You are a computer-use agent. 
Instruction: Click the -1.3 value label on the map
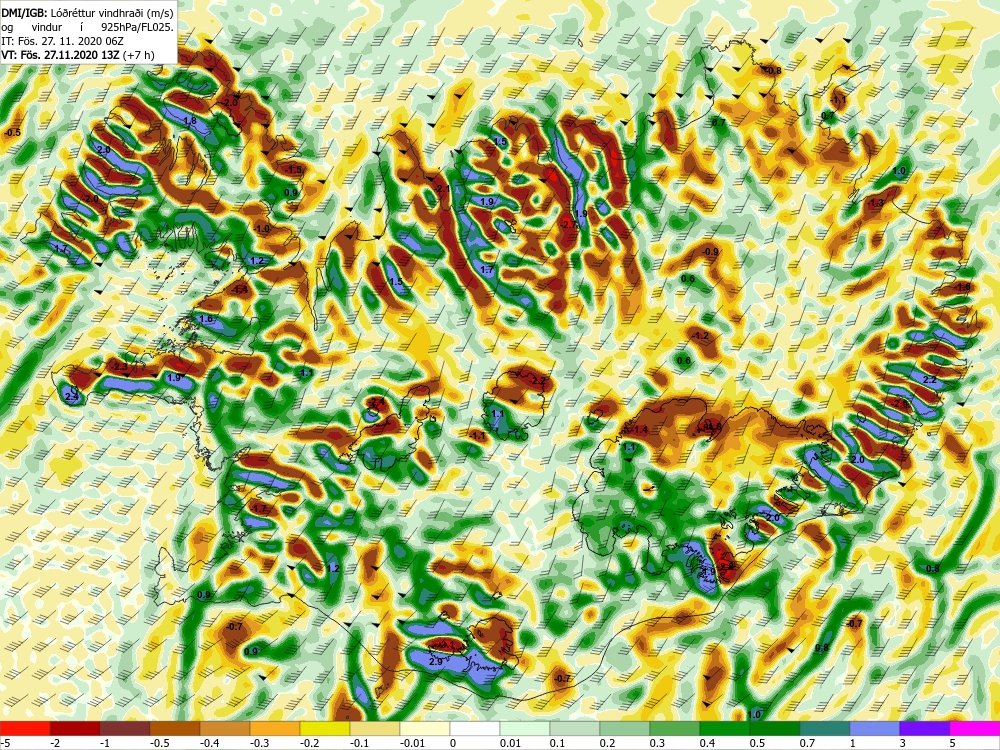[x=876, y=203]
